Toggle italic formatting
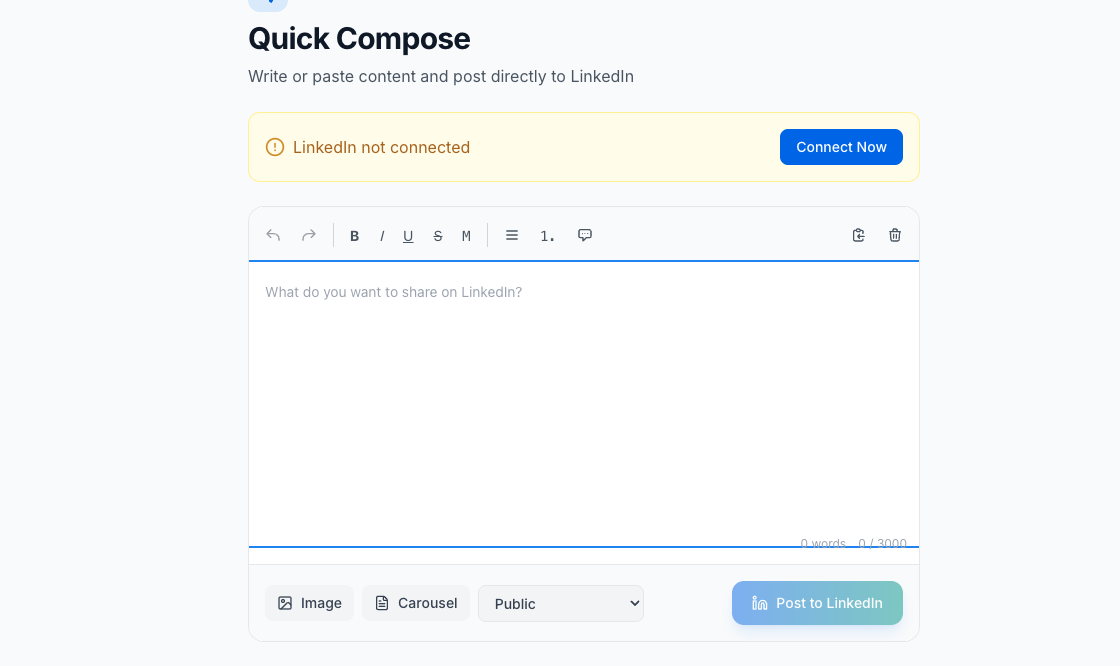Image resolution: width=1120 pixels, height=666 pixels. [382, 235]
